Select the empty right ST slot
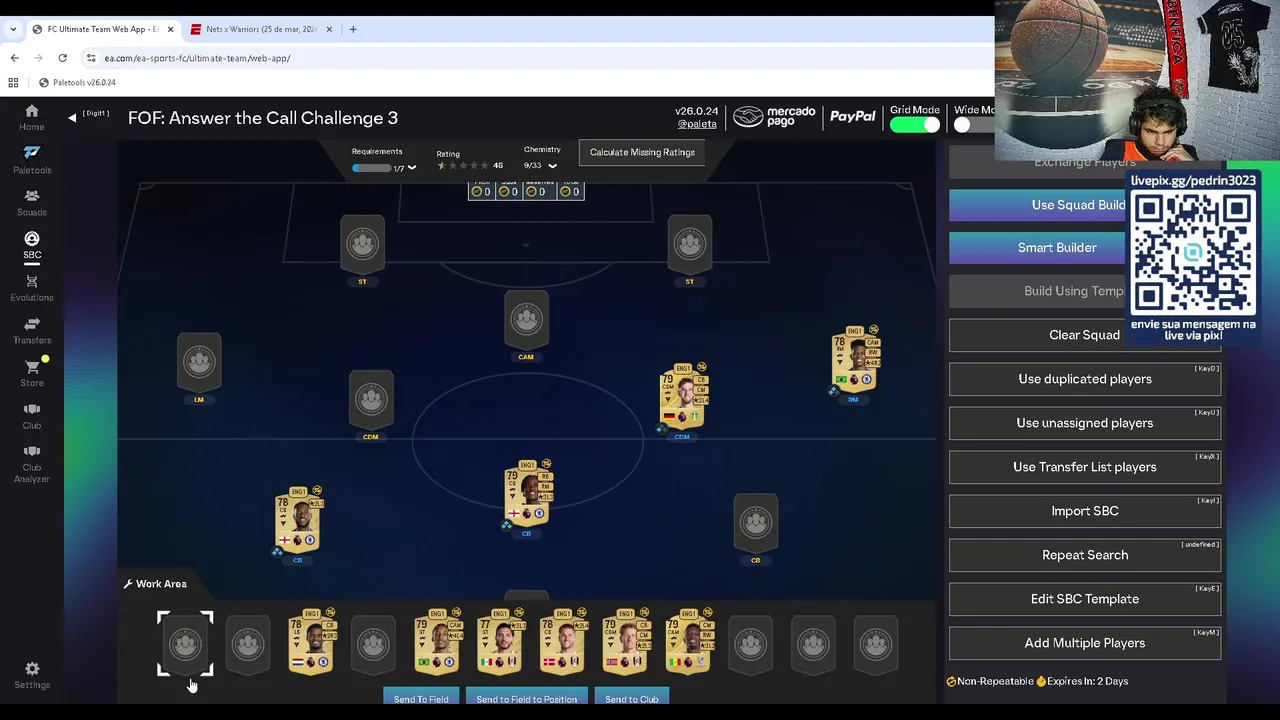The width and height of the screenshot is (1280, 720). tap(689, 245)
